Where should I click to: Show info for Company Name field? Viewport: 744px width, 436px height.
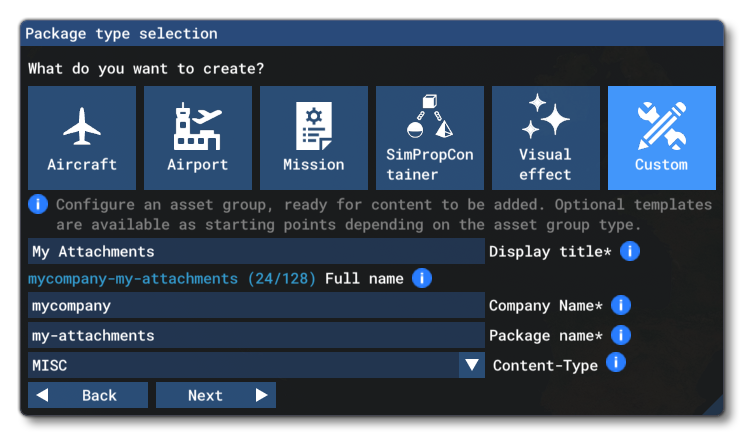coord(621,305)
